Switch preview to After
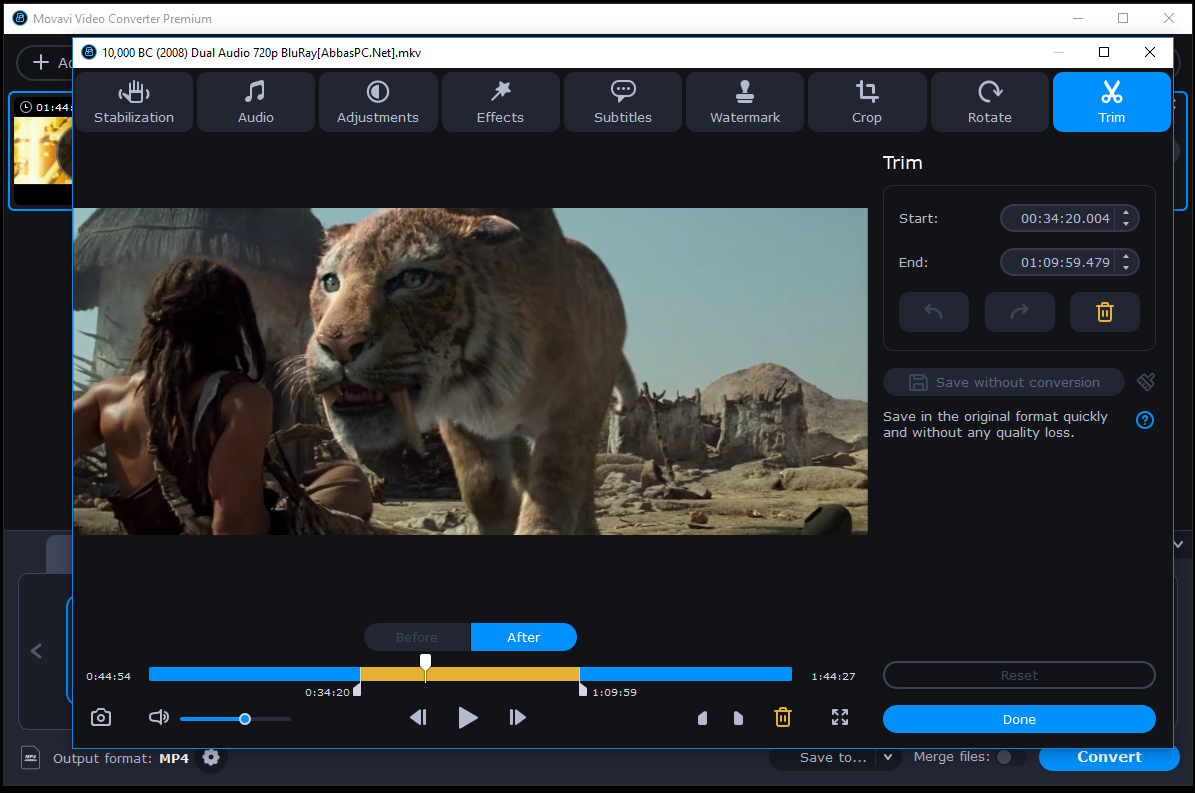 point(524,638)
